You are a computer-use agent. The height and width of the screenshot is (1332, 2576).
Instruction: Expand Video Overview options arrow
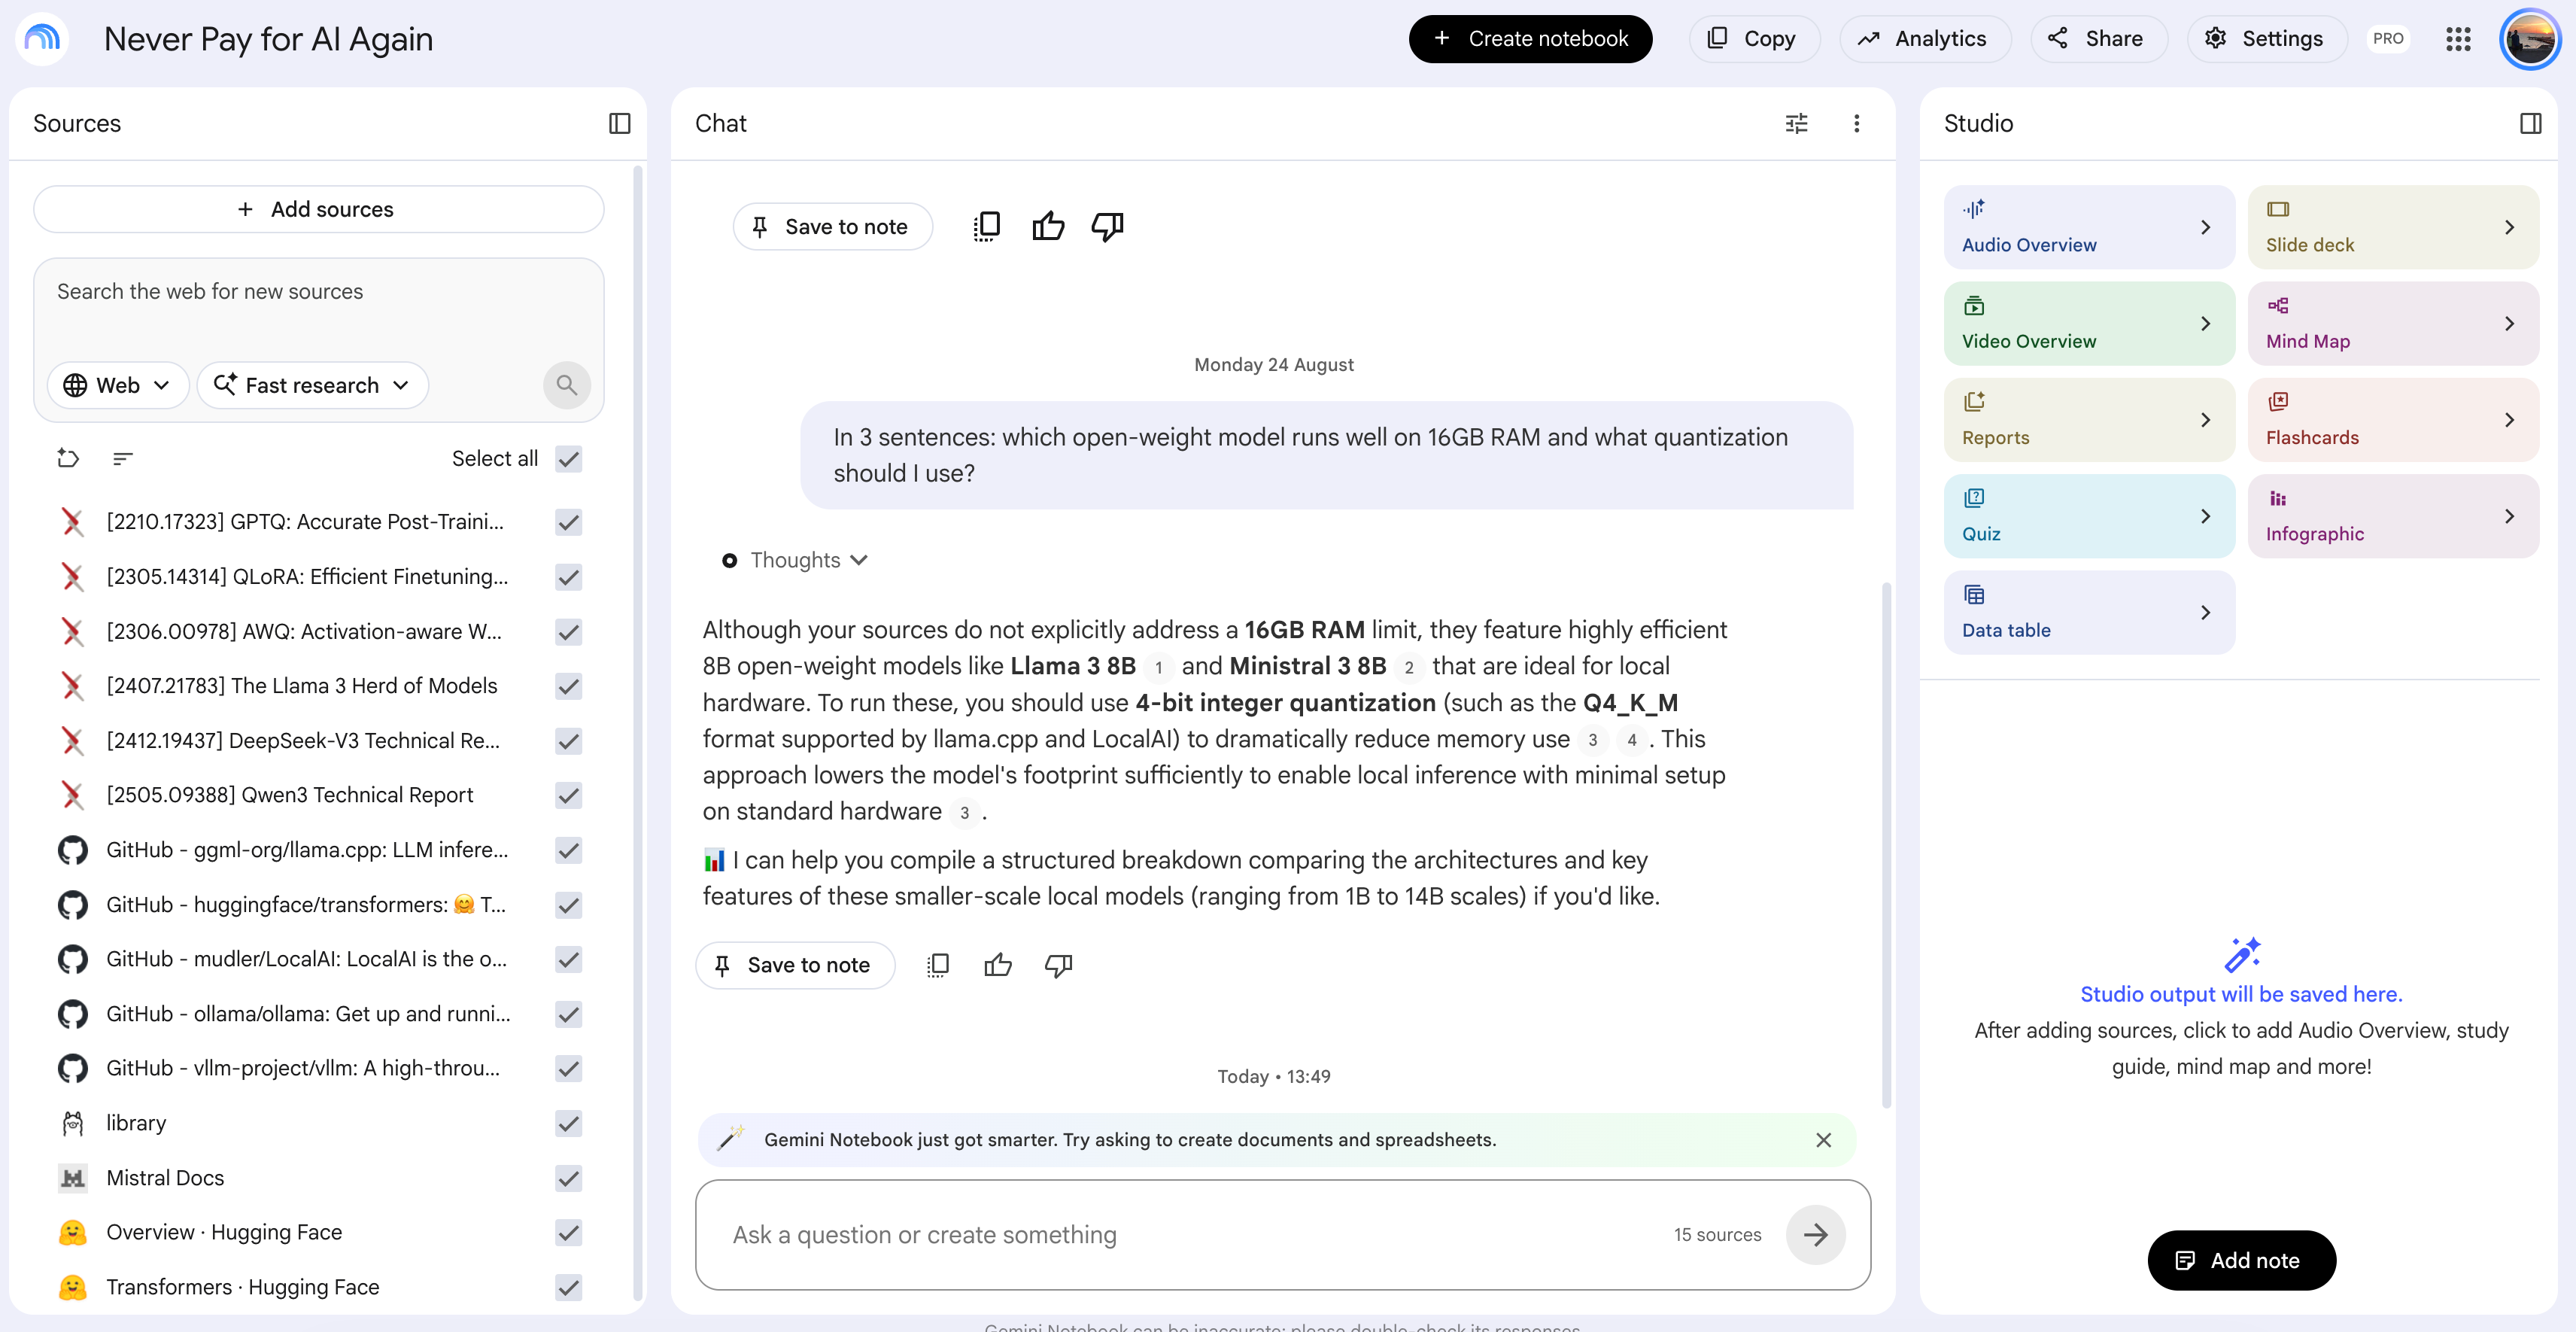(2205, 323)
